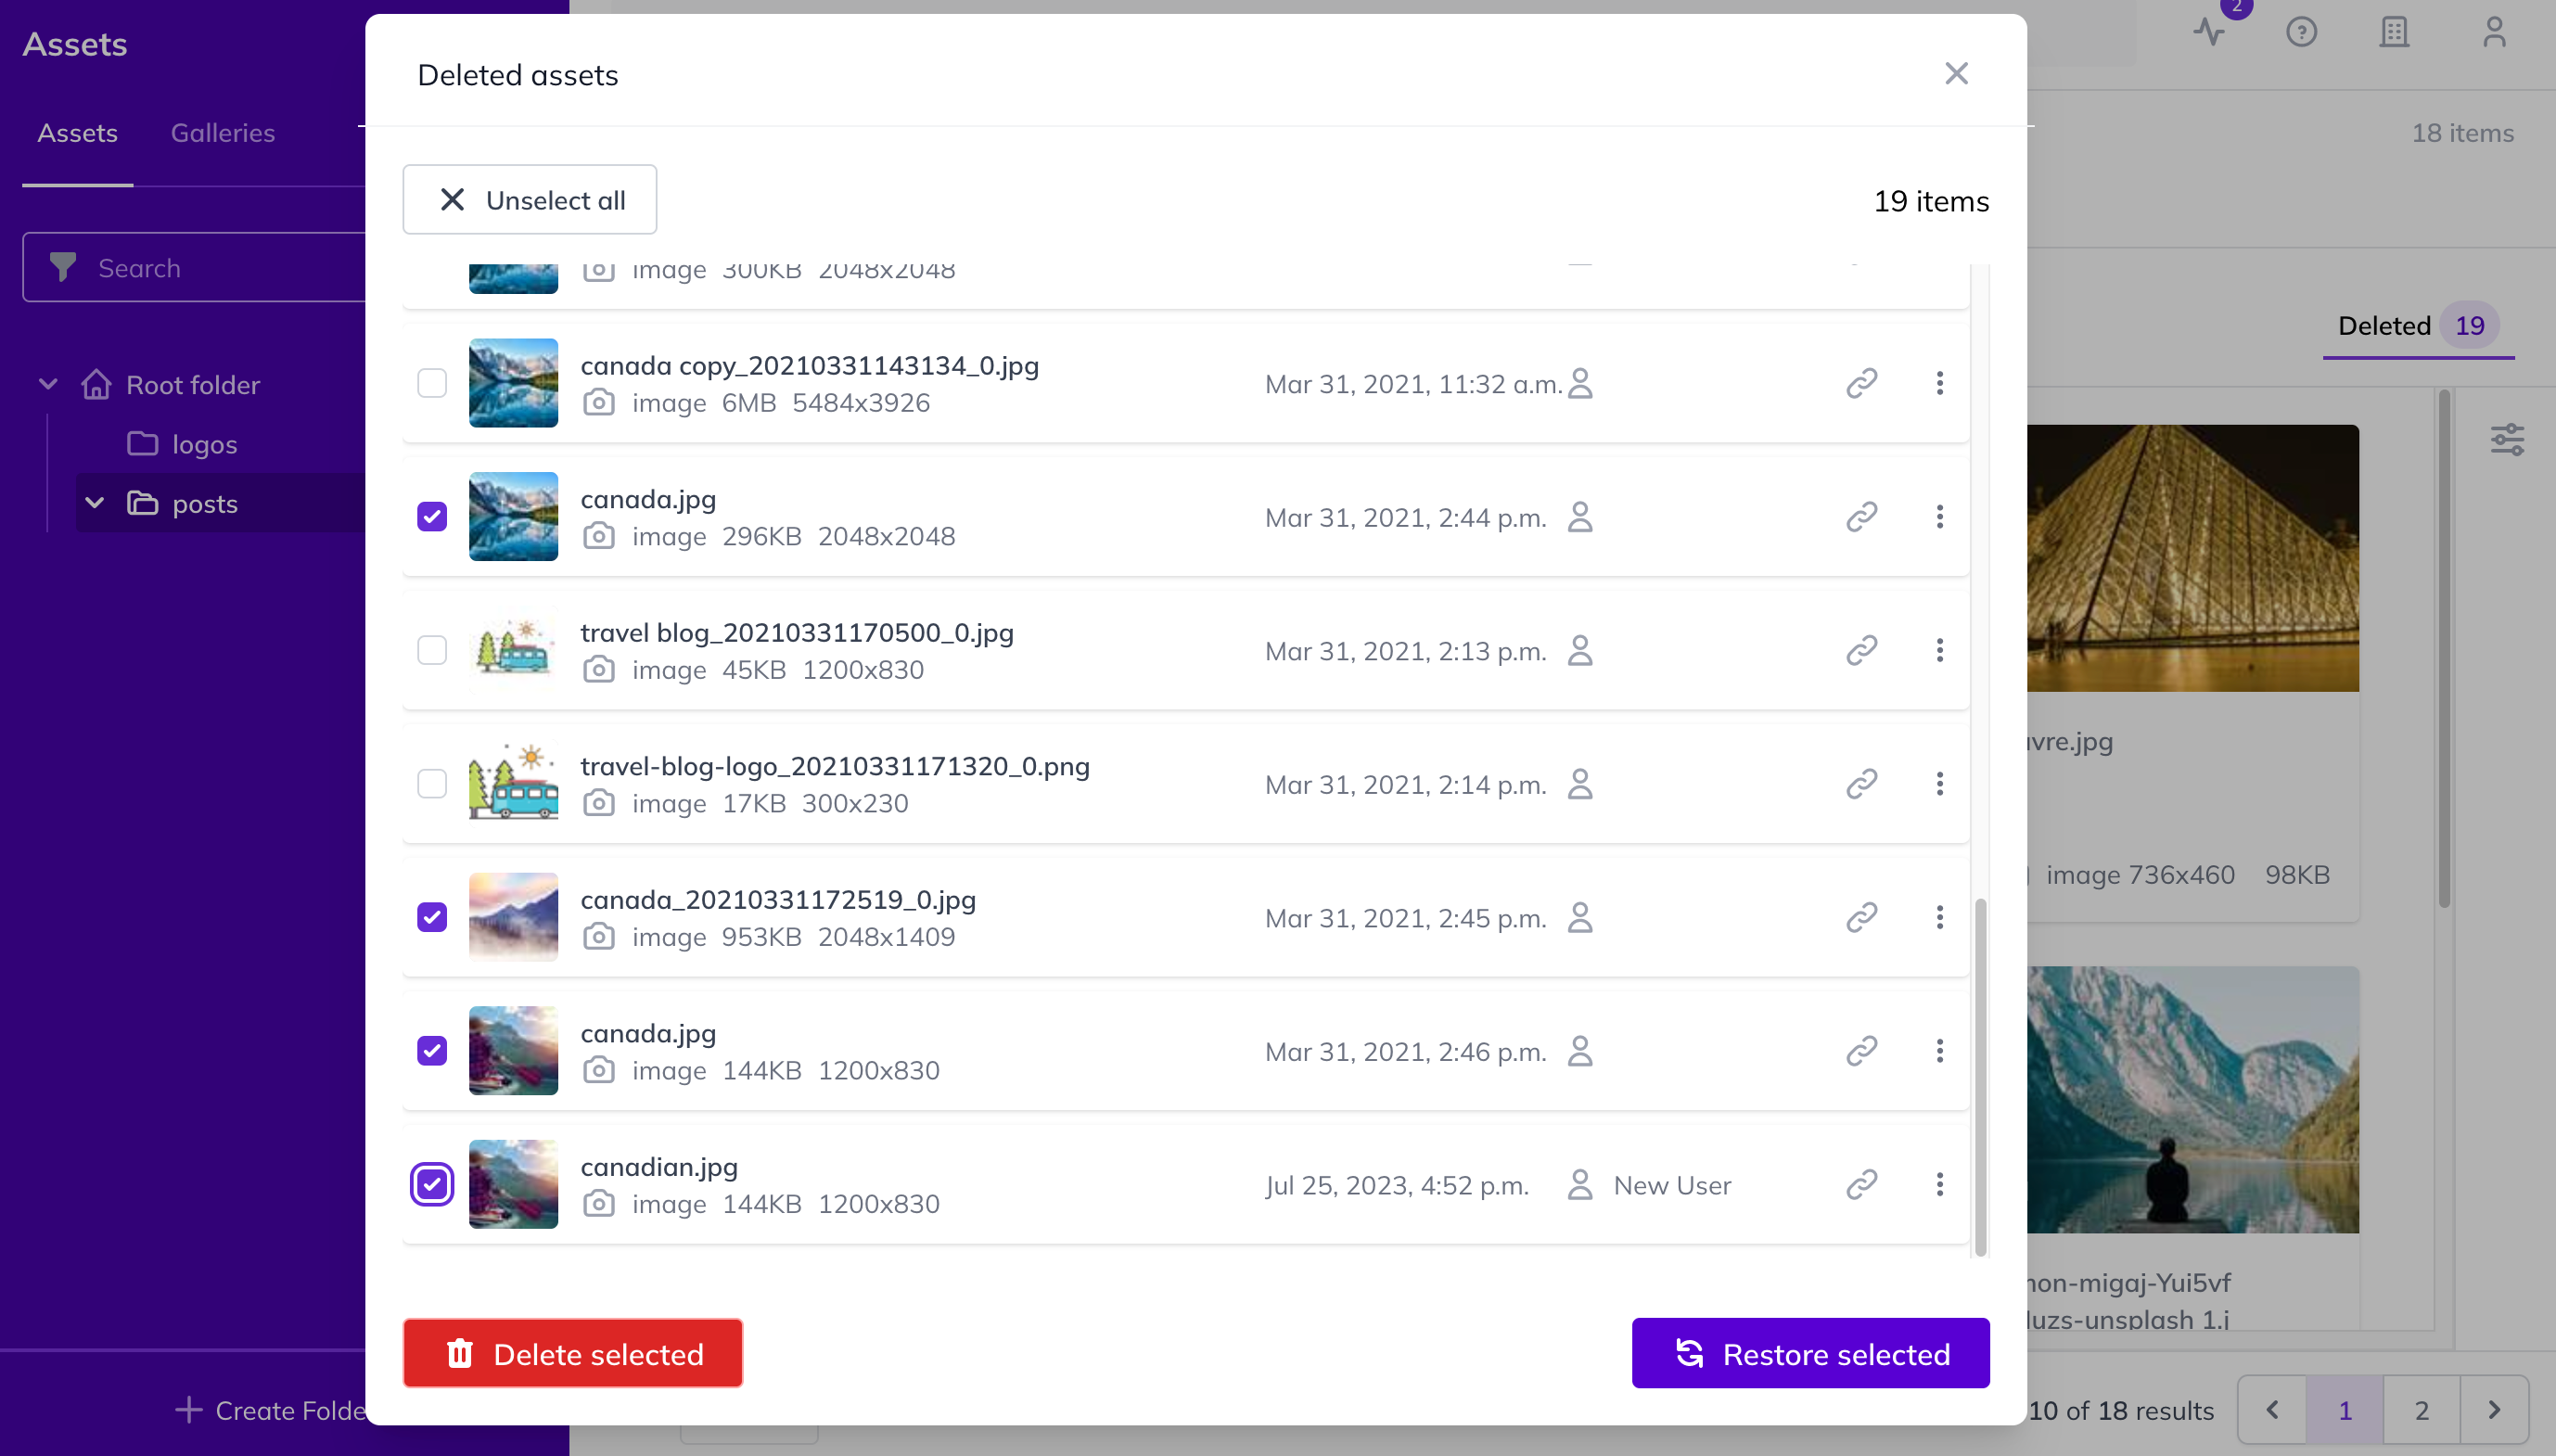Uncheck canada.jpg 296KB checkbox
The width and height of the screenshot is (2556, 1456).
[x=432, y=517]
